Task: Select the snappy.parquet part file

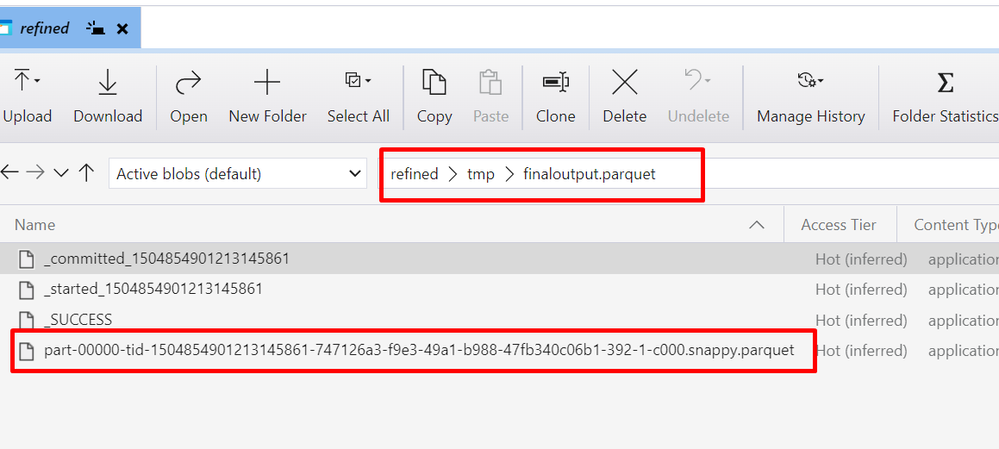Action: click(418, 351)
